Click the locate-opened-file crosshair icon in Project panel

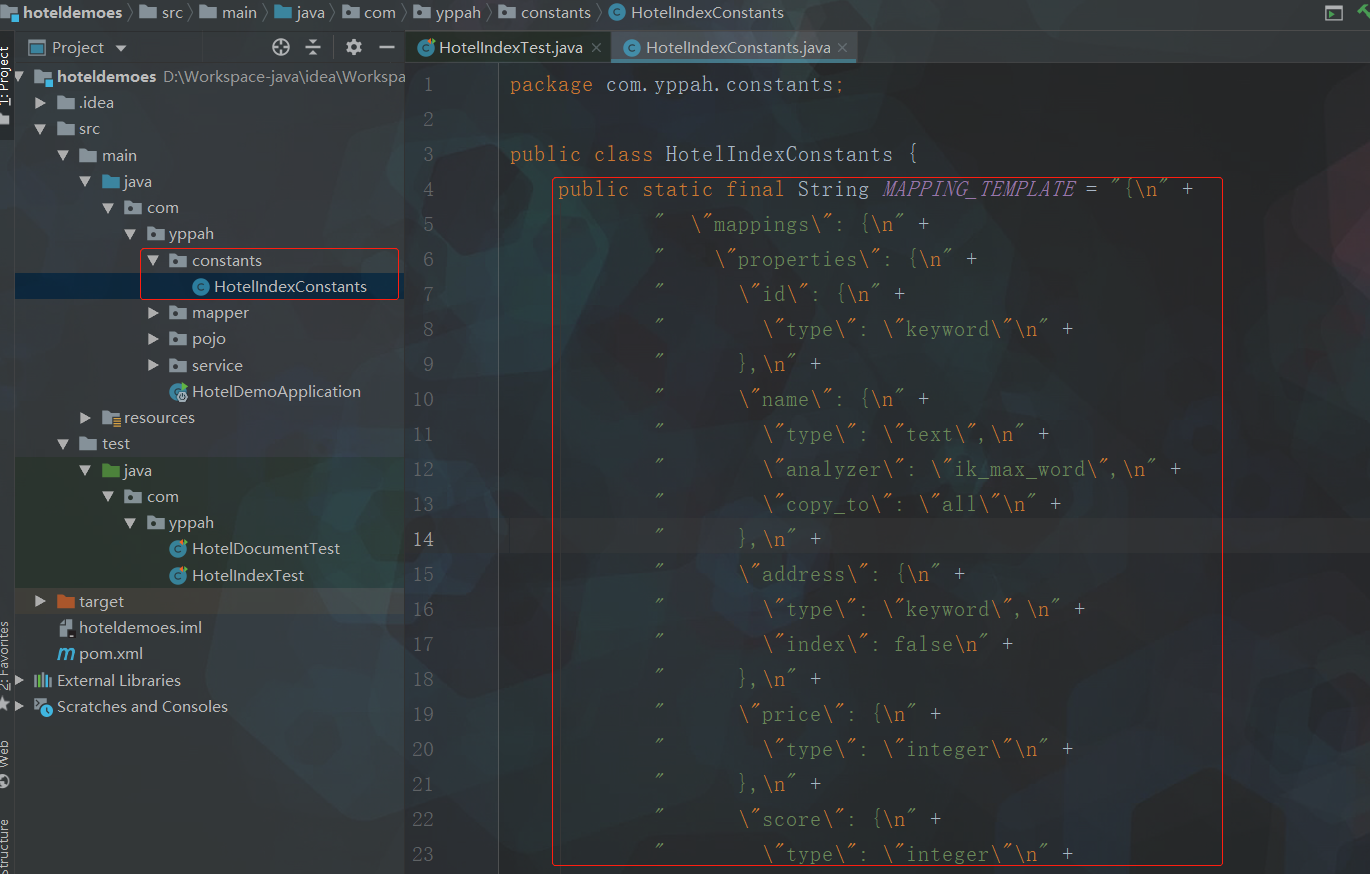tap(281, 47)
